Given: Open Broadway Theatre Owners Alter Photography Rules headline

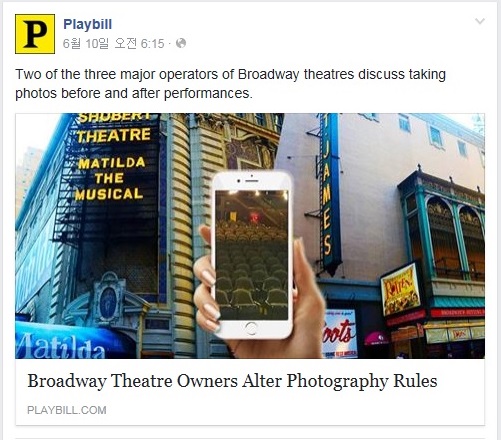Looking at the screenshot, I should (x=232, y=381).
